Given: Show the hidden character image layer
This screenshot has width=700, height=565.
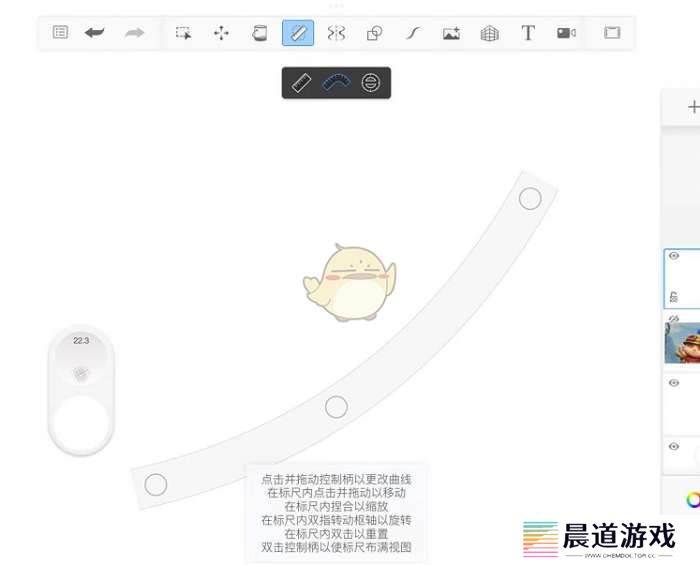Looking at the screenshot, I should tap(674, 318).
